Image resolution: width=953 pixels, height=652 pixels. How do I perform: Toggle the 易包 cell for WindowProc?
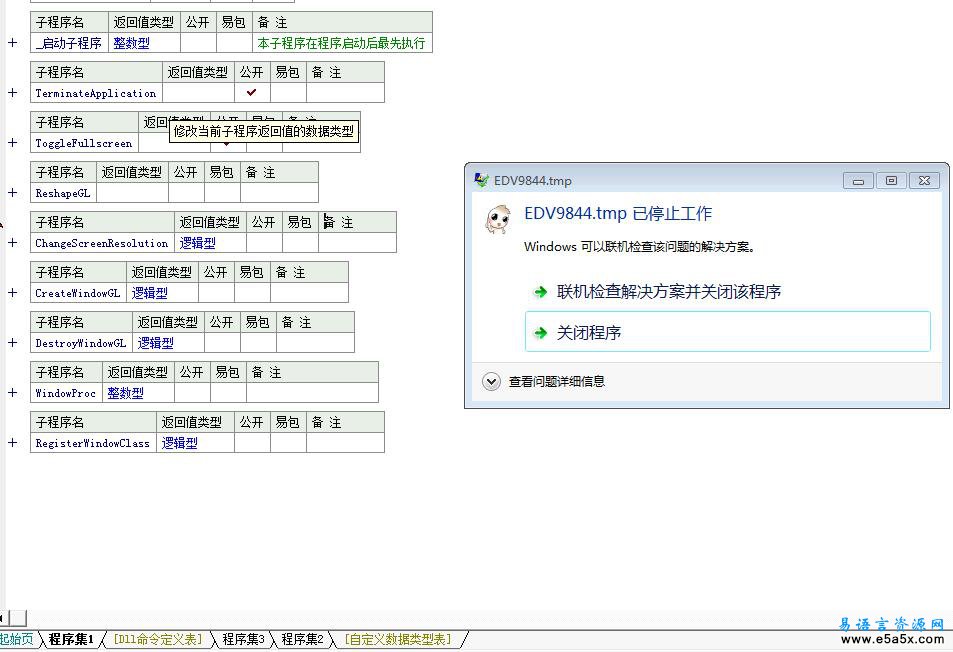tap(228, 393)
